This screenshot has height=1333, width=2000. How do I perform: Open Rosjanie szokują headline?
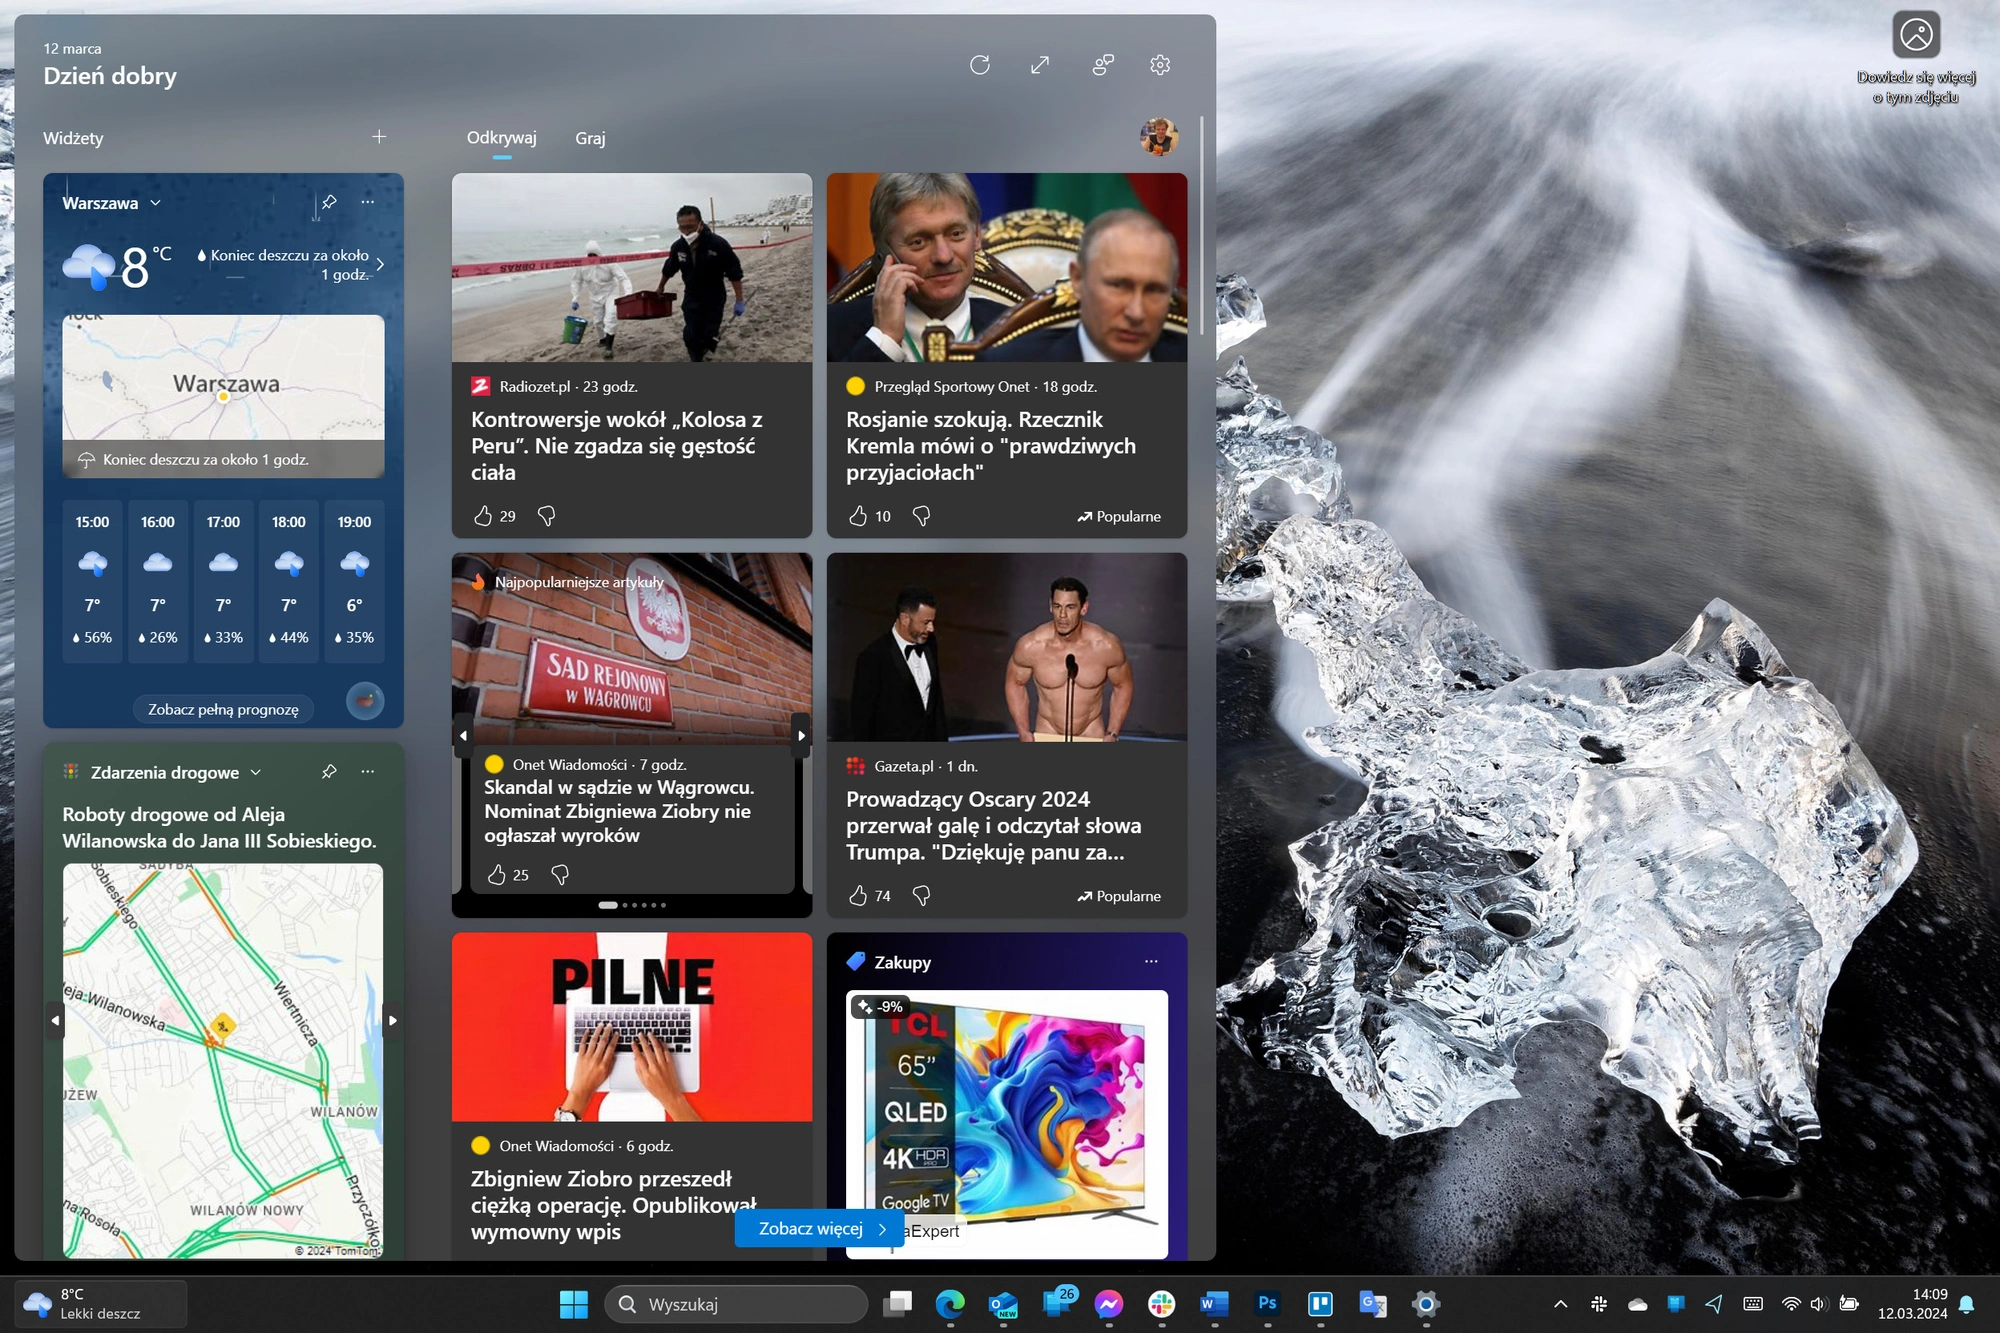pyautogui.click(x=991, y=446)
